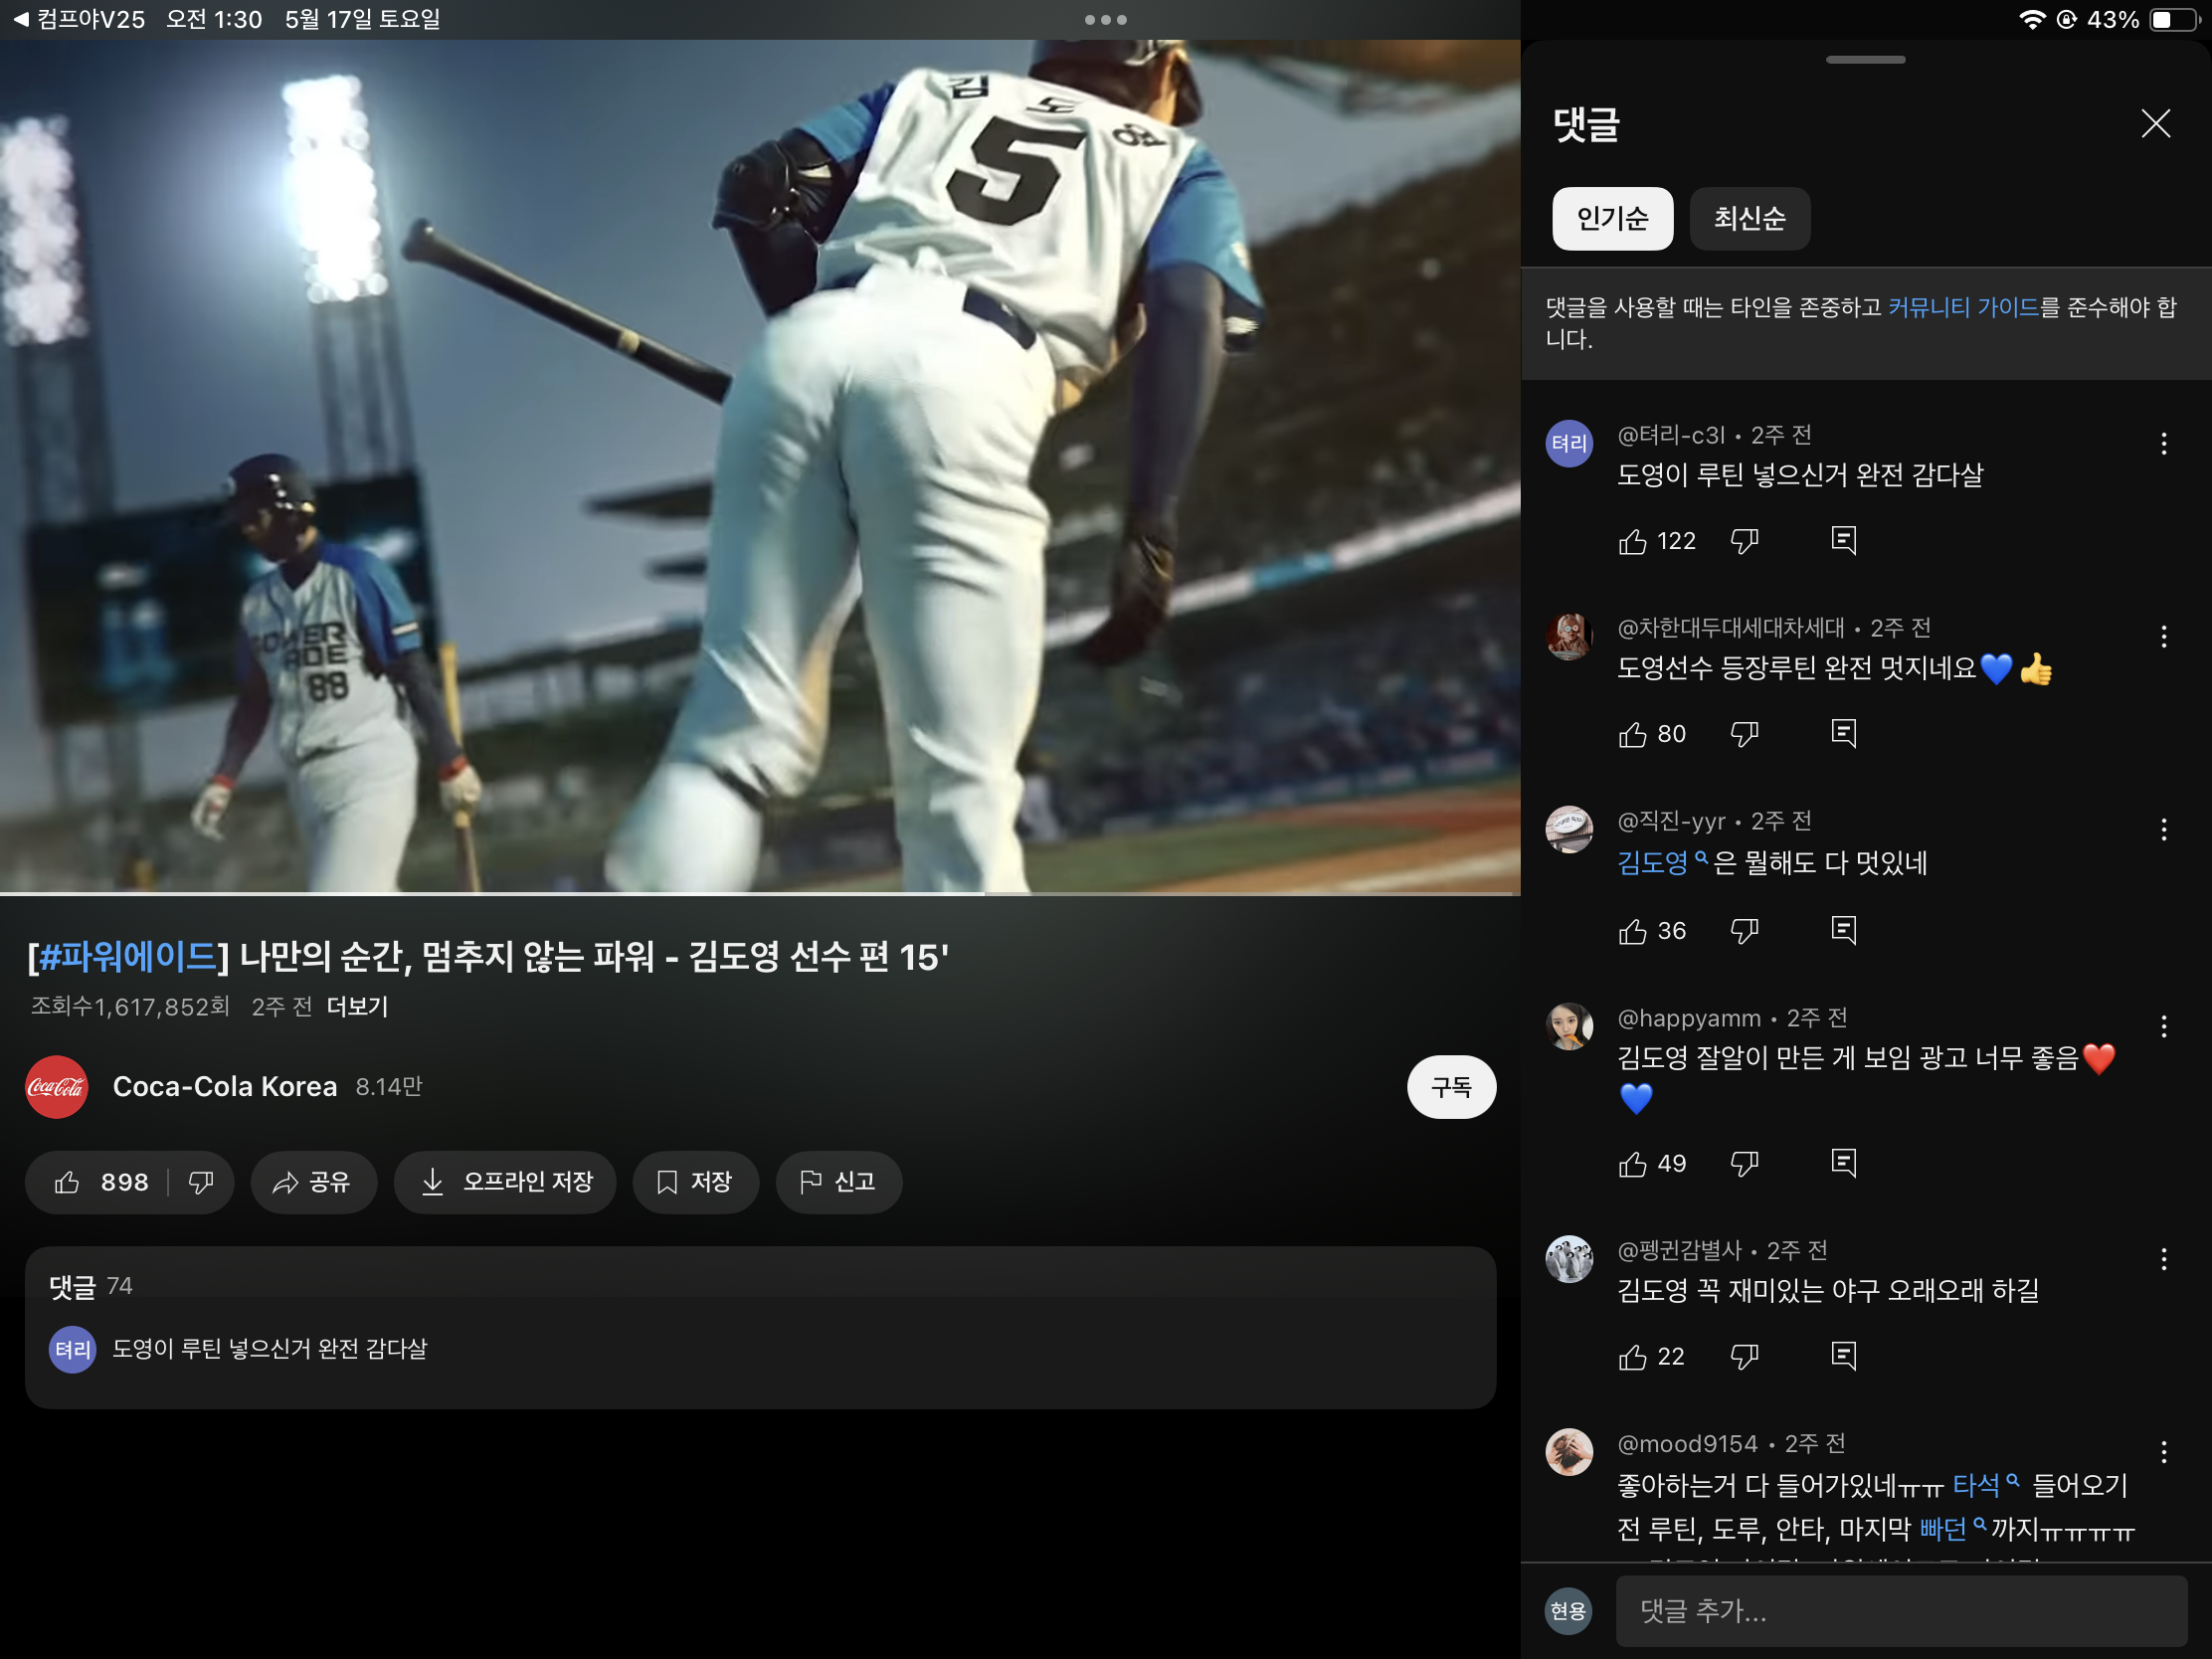Open options for @happyamm comment
The height and width of the screenshot is (1659, 2212).
click(2164, 1026)
